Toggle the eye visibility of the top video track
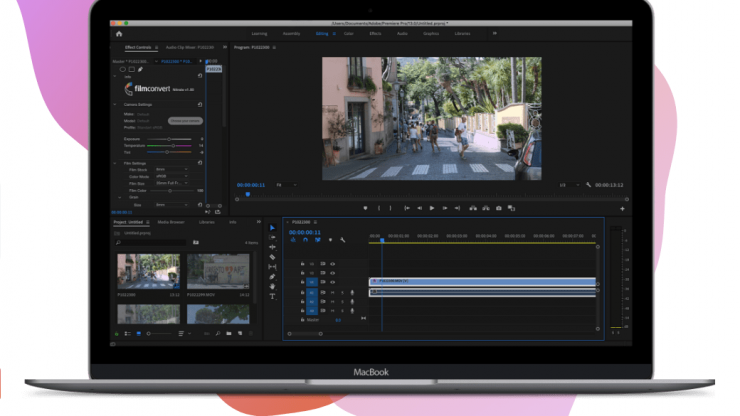The height and width of the screenshot is (416, 740). [332, 263]
